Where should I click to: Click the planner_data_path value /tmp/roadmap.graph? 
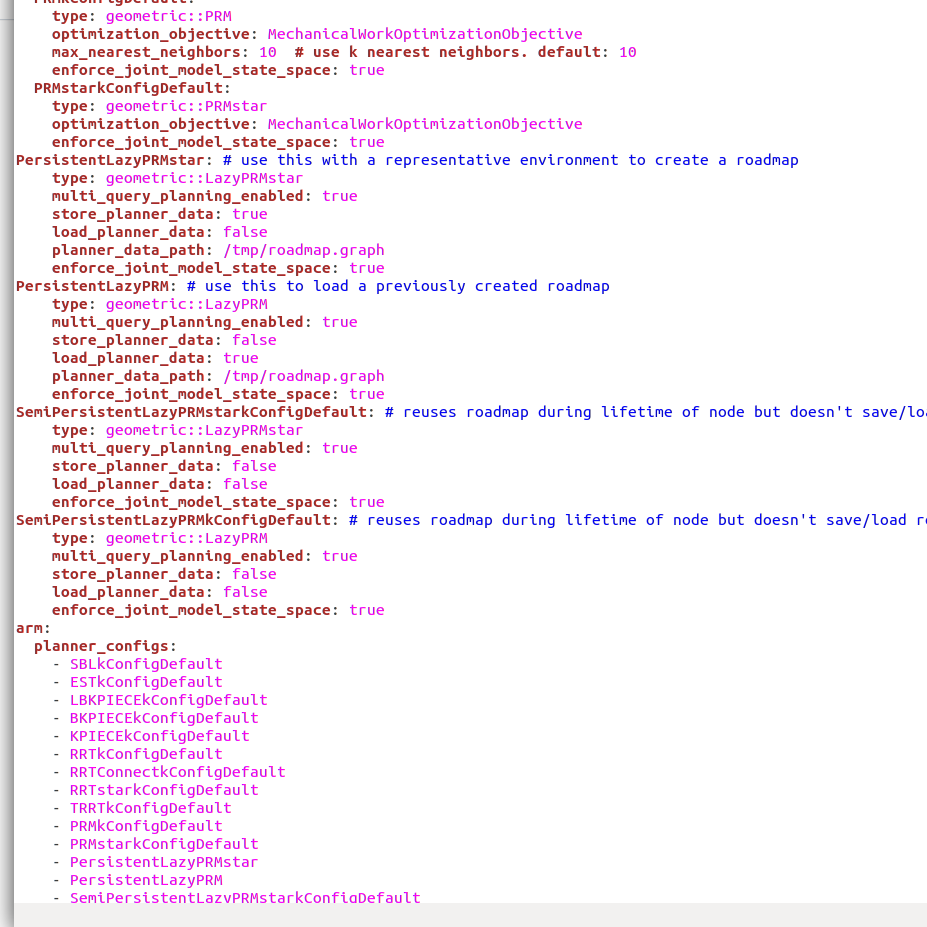coord(305,250)
